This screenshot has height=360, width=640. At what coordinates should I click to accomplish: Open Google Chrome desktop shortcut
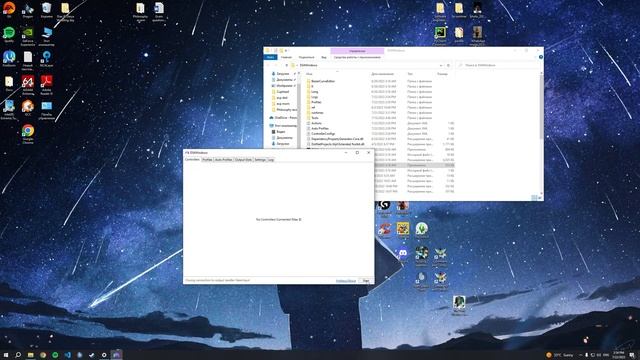click(x=28, y=134)
